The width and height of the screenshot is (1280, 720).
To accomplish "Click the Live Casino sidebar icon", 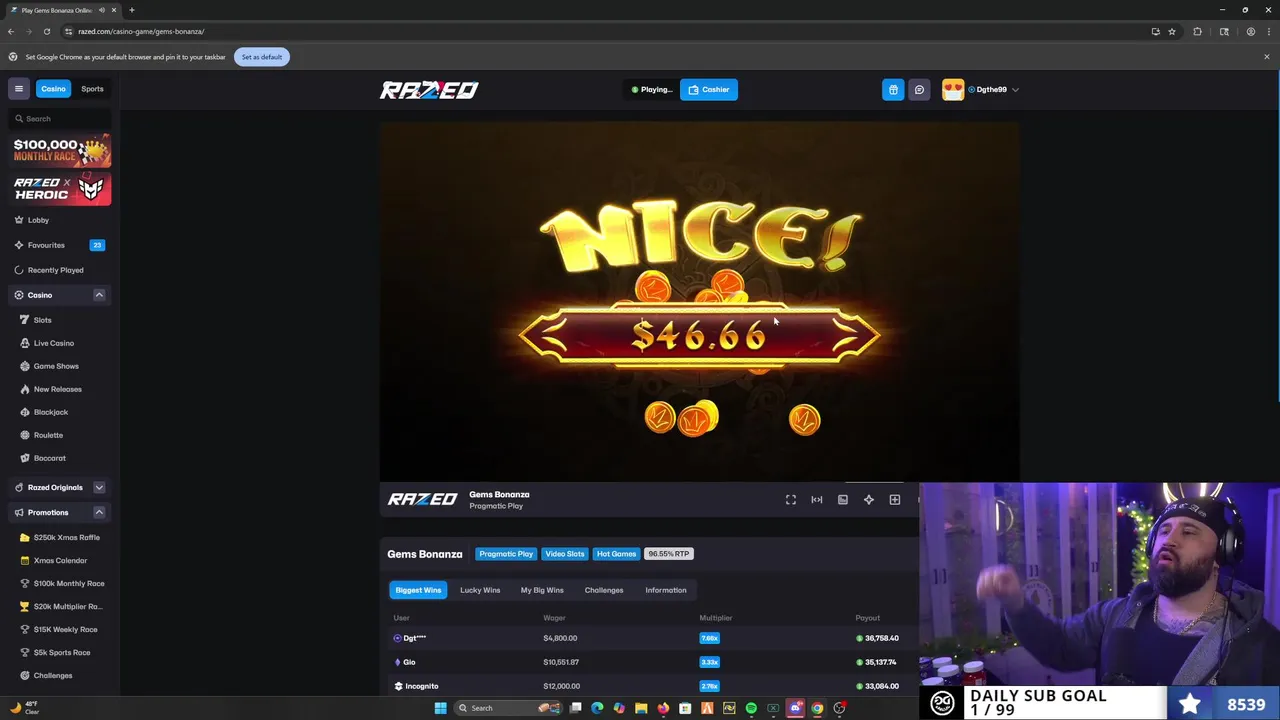I will (x=25, y=343).
